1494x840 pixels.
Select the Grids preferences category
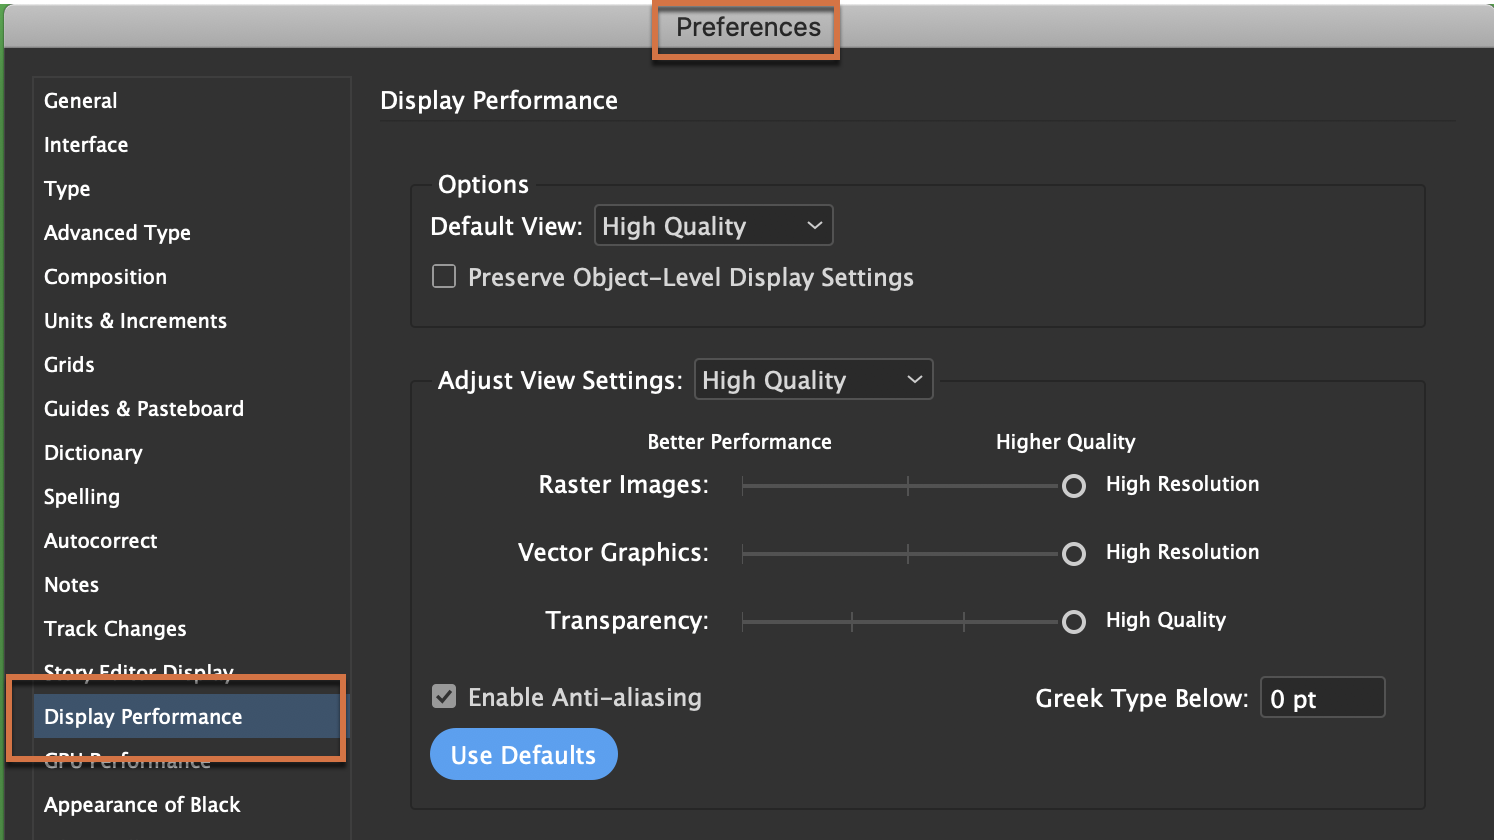[68, 364]
